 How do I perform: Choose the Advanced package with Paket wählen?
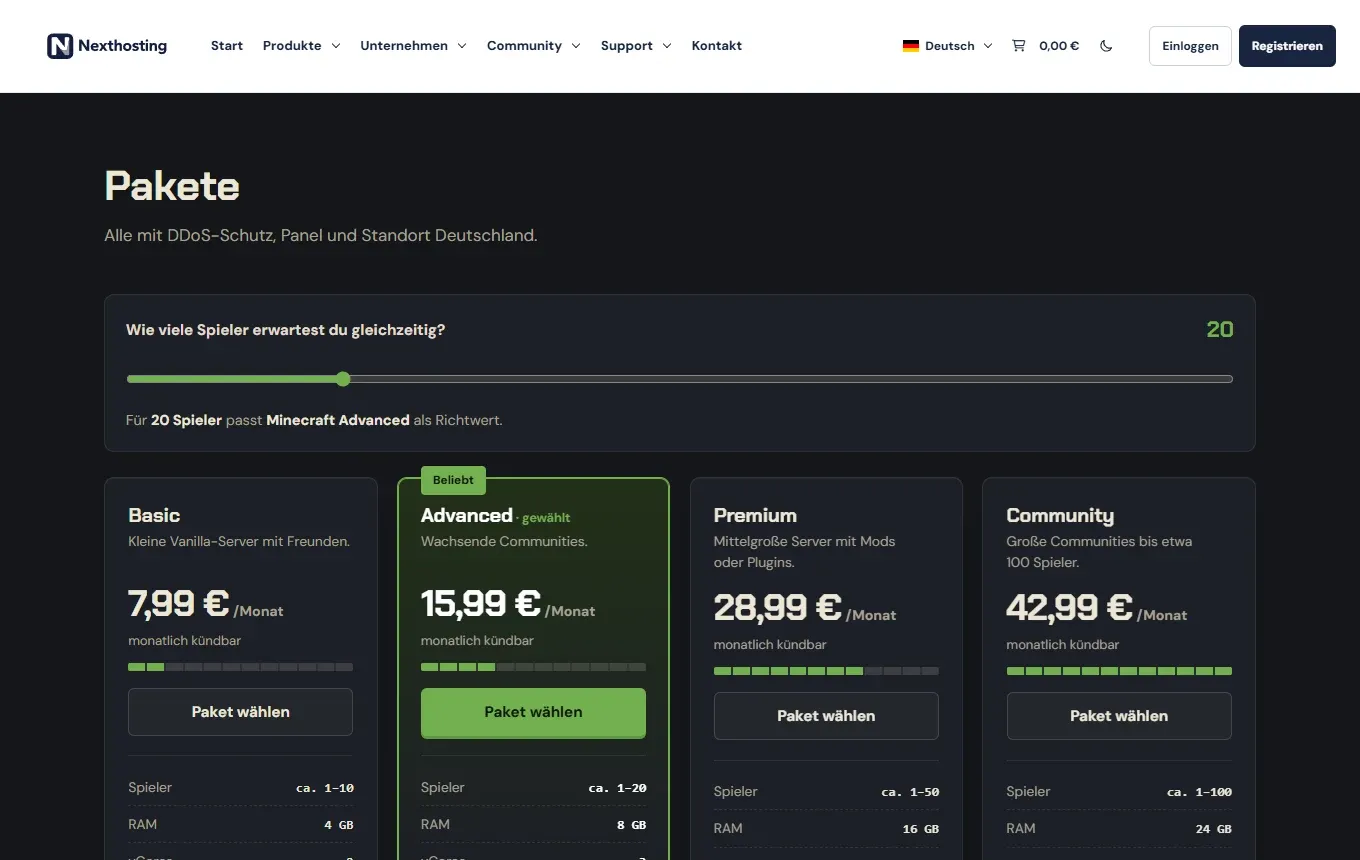(533, 713)
